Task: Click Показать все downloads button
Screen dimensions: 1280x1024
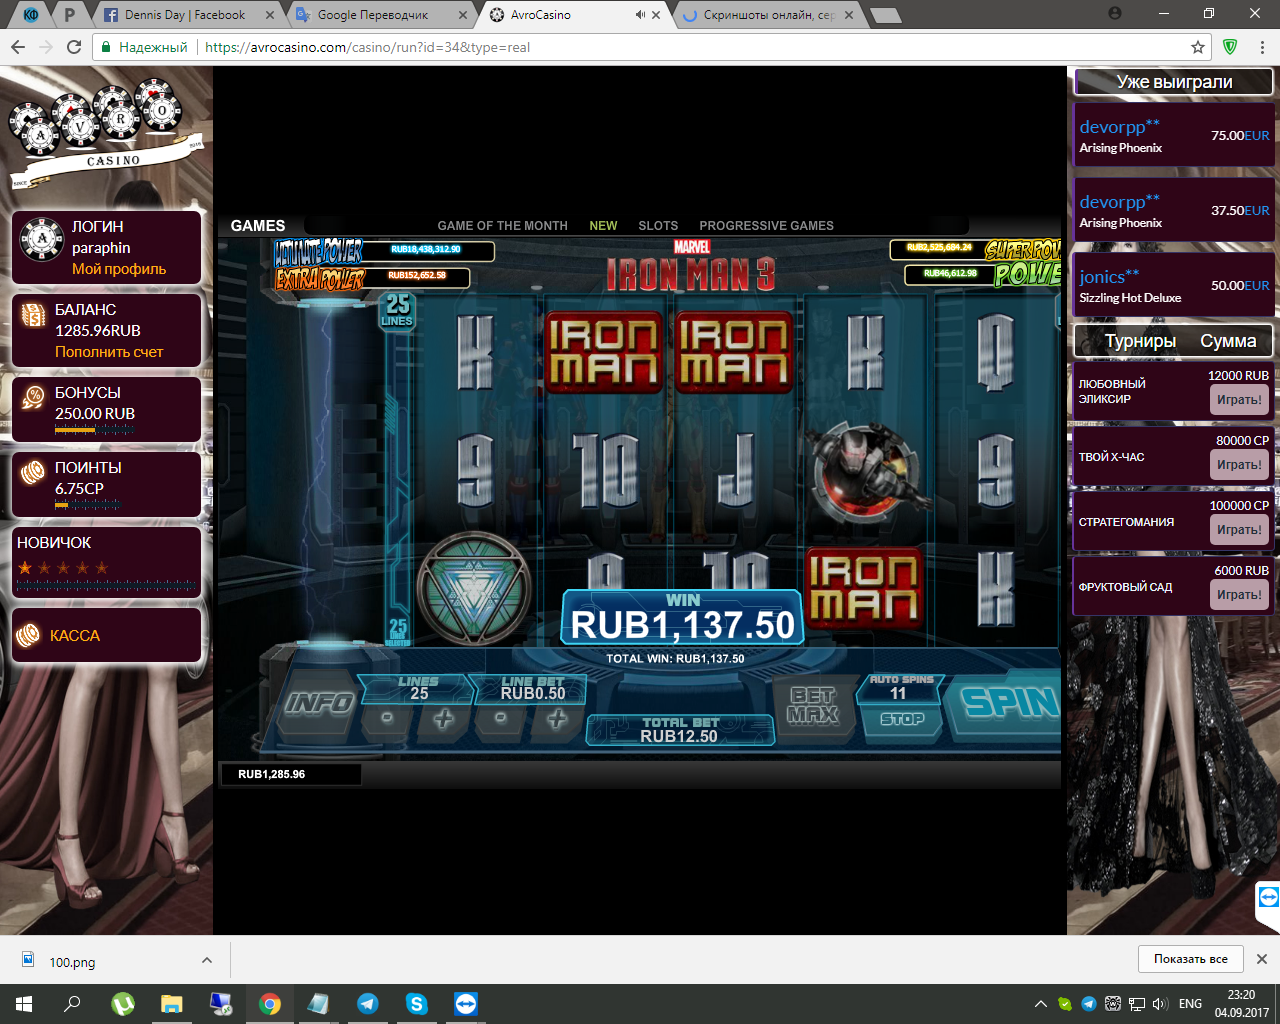Action: point(1191,959)
